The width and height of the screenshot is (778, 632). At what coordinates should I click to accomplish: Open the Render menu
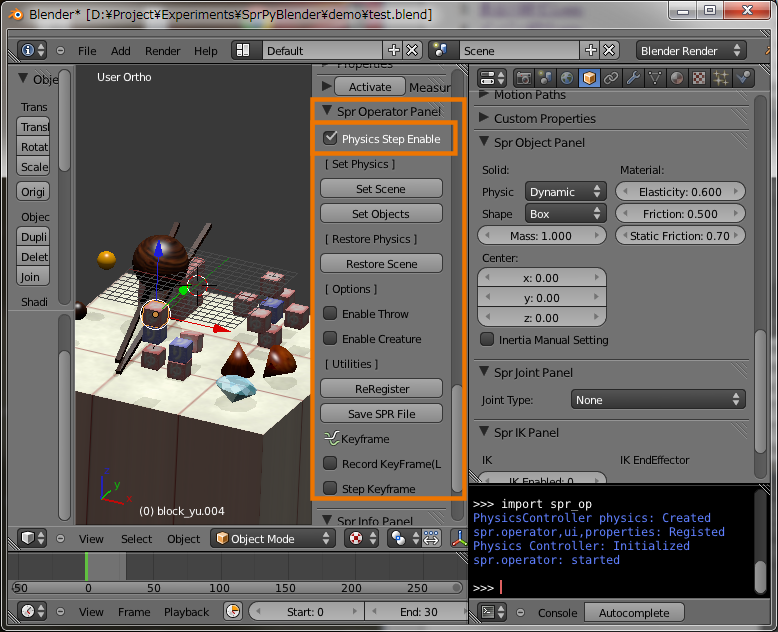point(163,51)
